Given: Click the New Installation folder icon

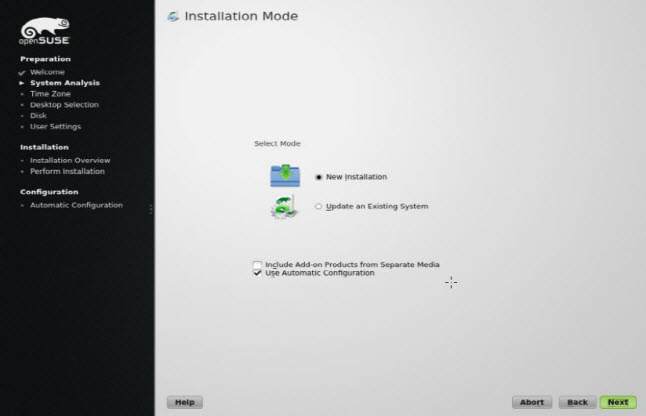Looking at the screenshot, I should 285,175.
